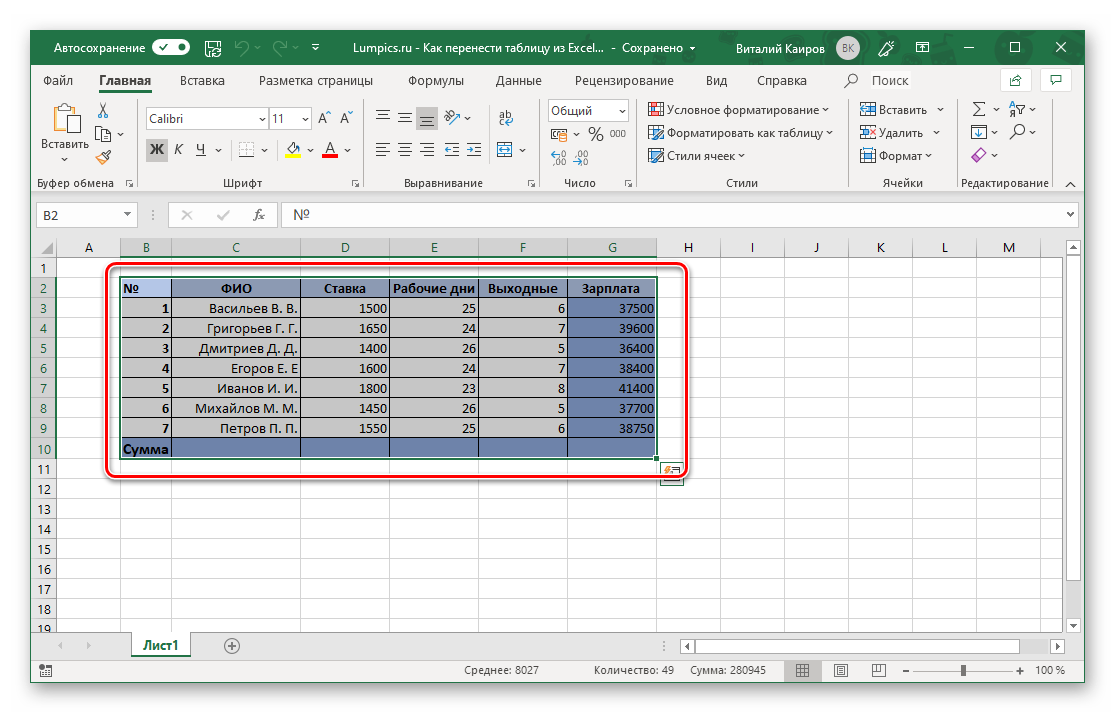Click the Merge and center icon

505,150
